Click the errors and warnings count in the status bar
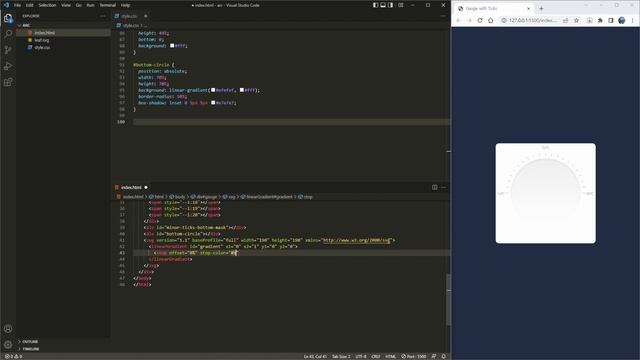The width and height of the screenshot is (640, 360). coord(13,356)
